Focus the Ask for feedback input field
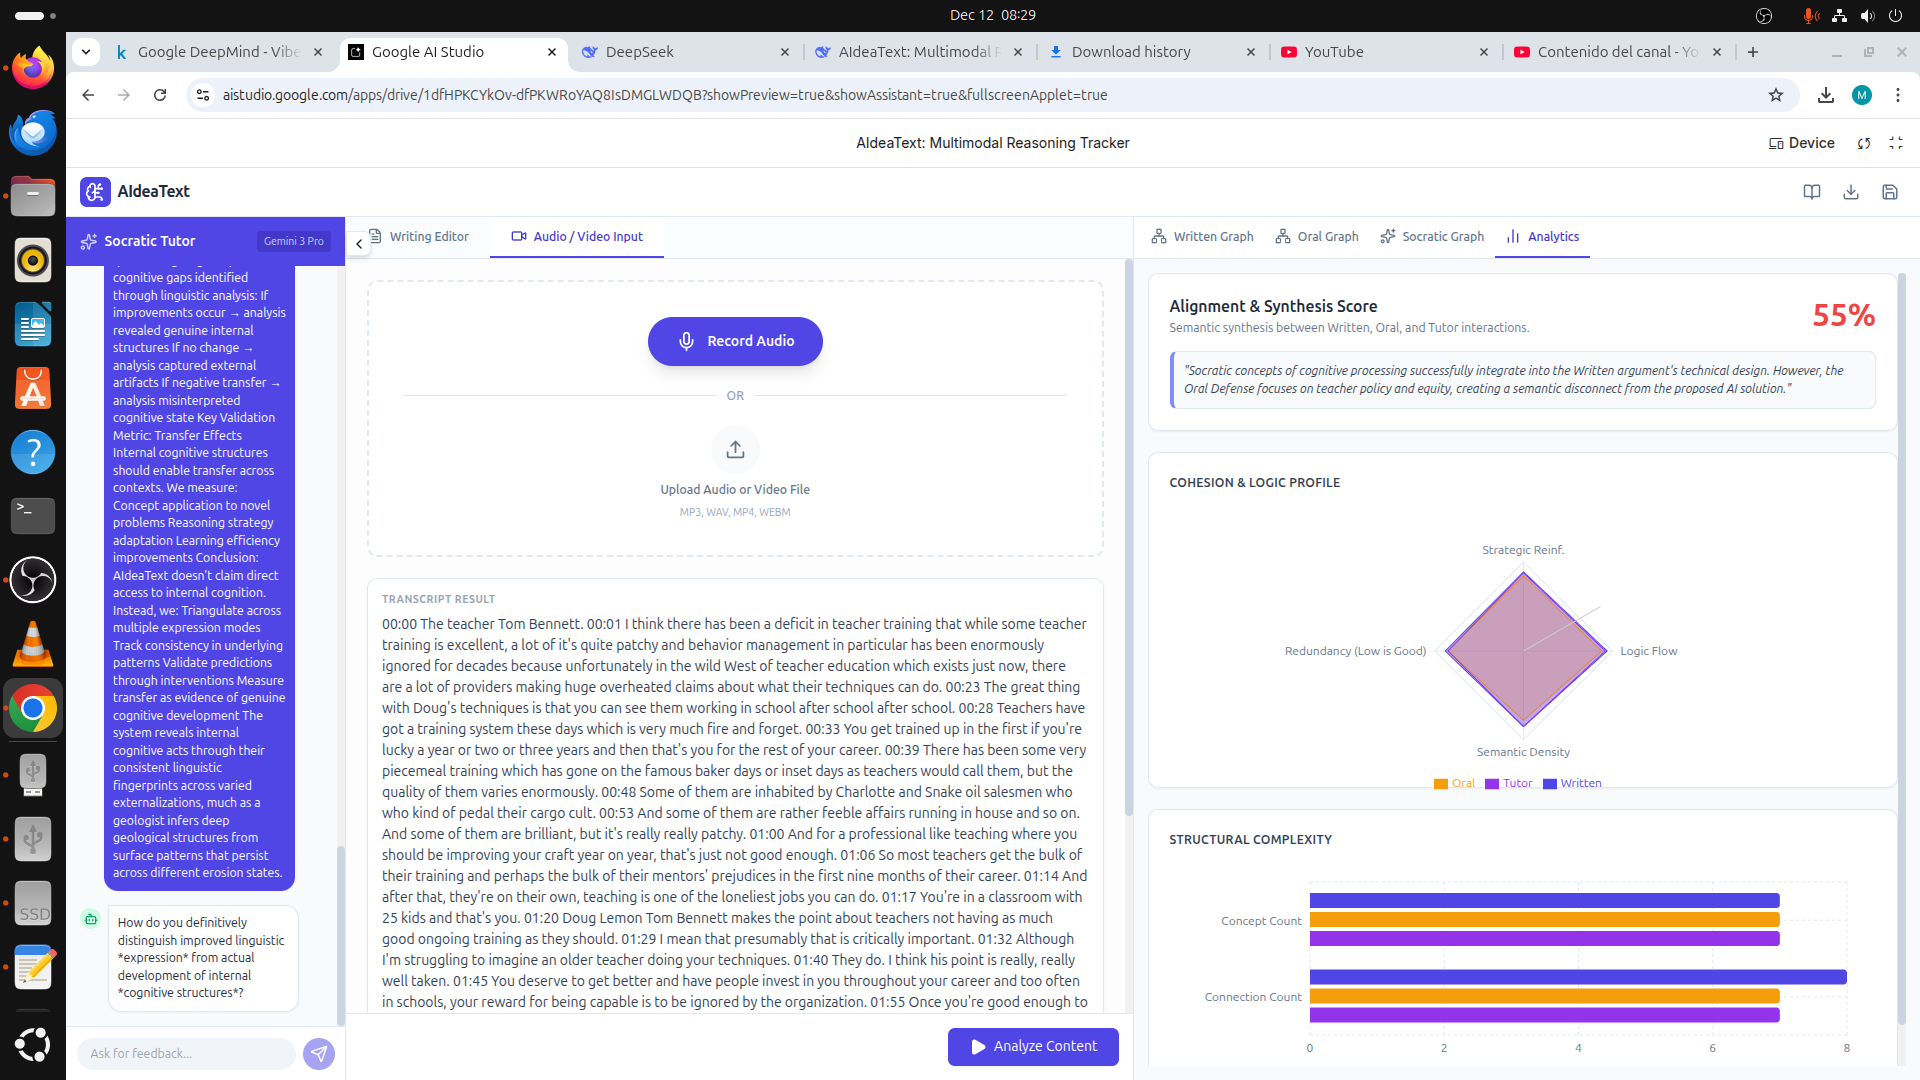The image size is (1920, 1080). coord(186,1053)
